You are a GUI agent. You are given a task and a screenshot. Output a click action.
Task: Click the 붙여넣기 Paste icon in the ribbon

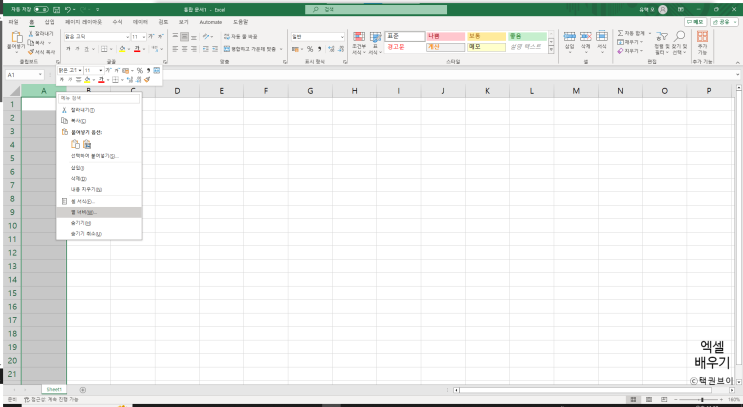click(x=17, y=37)
